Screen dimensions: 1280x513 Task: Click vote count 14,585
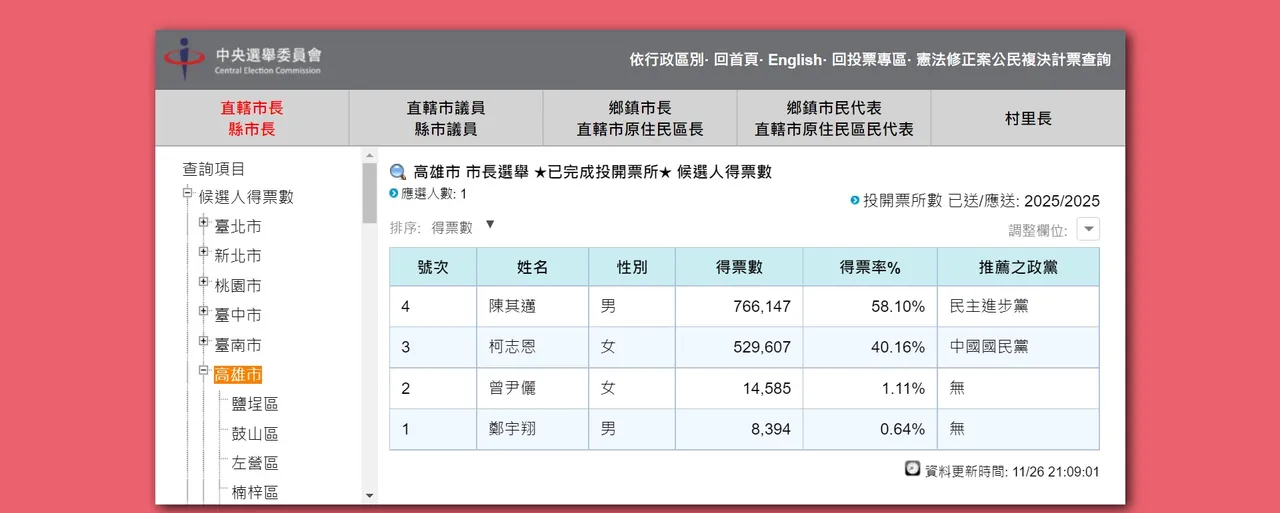[768, 388]
